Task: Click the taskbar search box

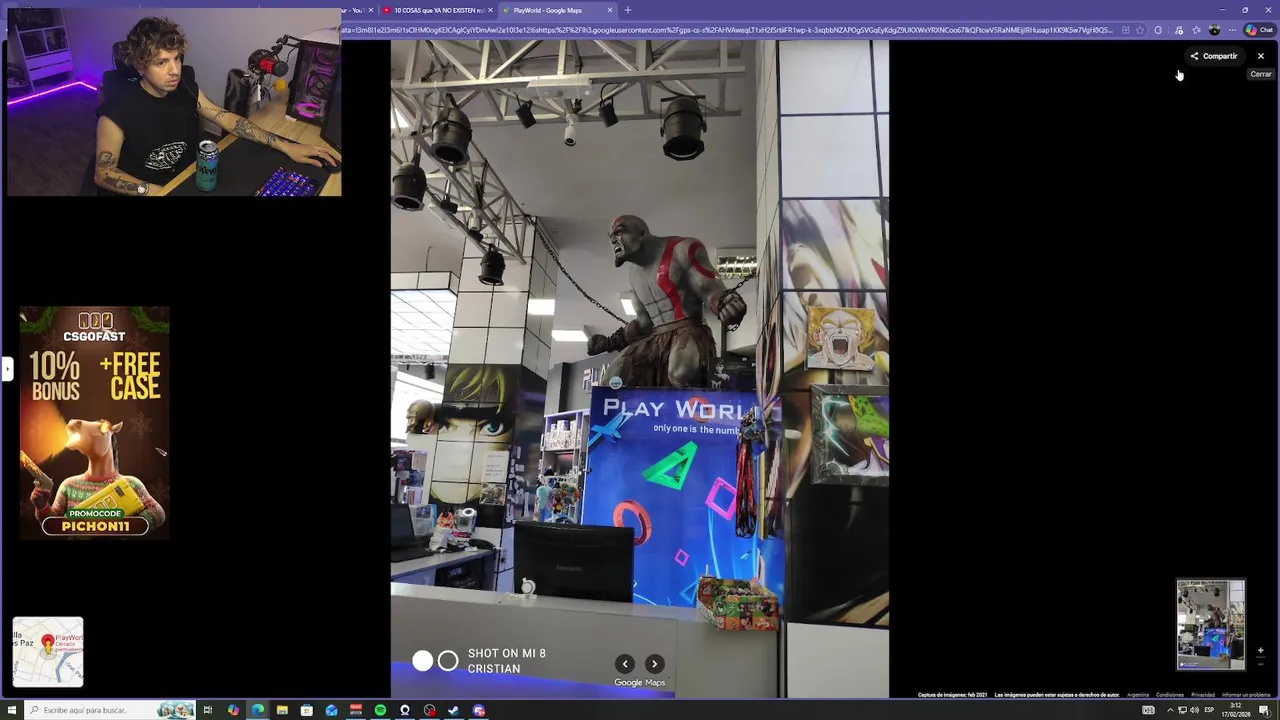Action: click(x=110, y=710)
